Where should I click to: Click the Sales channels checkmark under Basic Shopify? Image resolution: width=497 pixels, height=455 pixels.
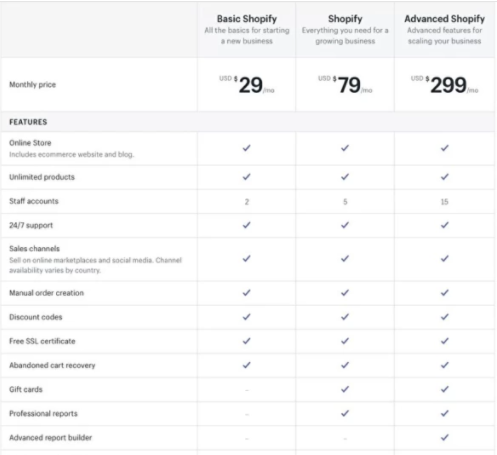[246, 258]
